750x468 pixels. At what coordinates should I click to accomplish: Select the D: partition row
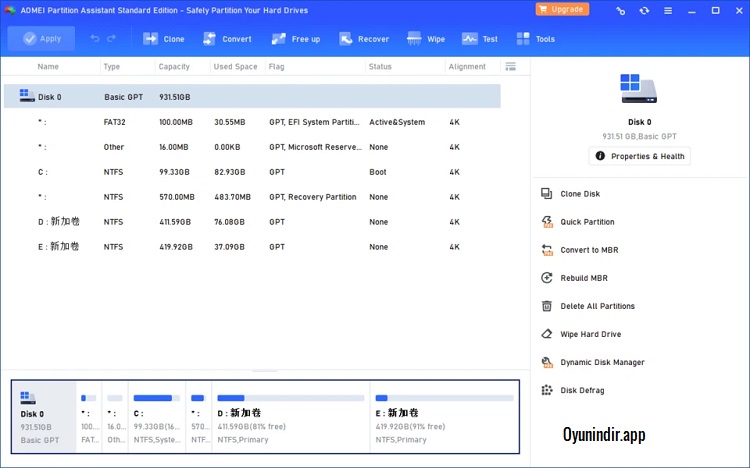click(252, 222)
